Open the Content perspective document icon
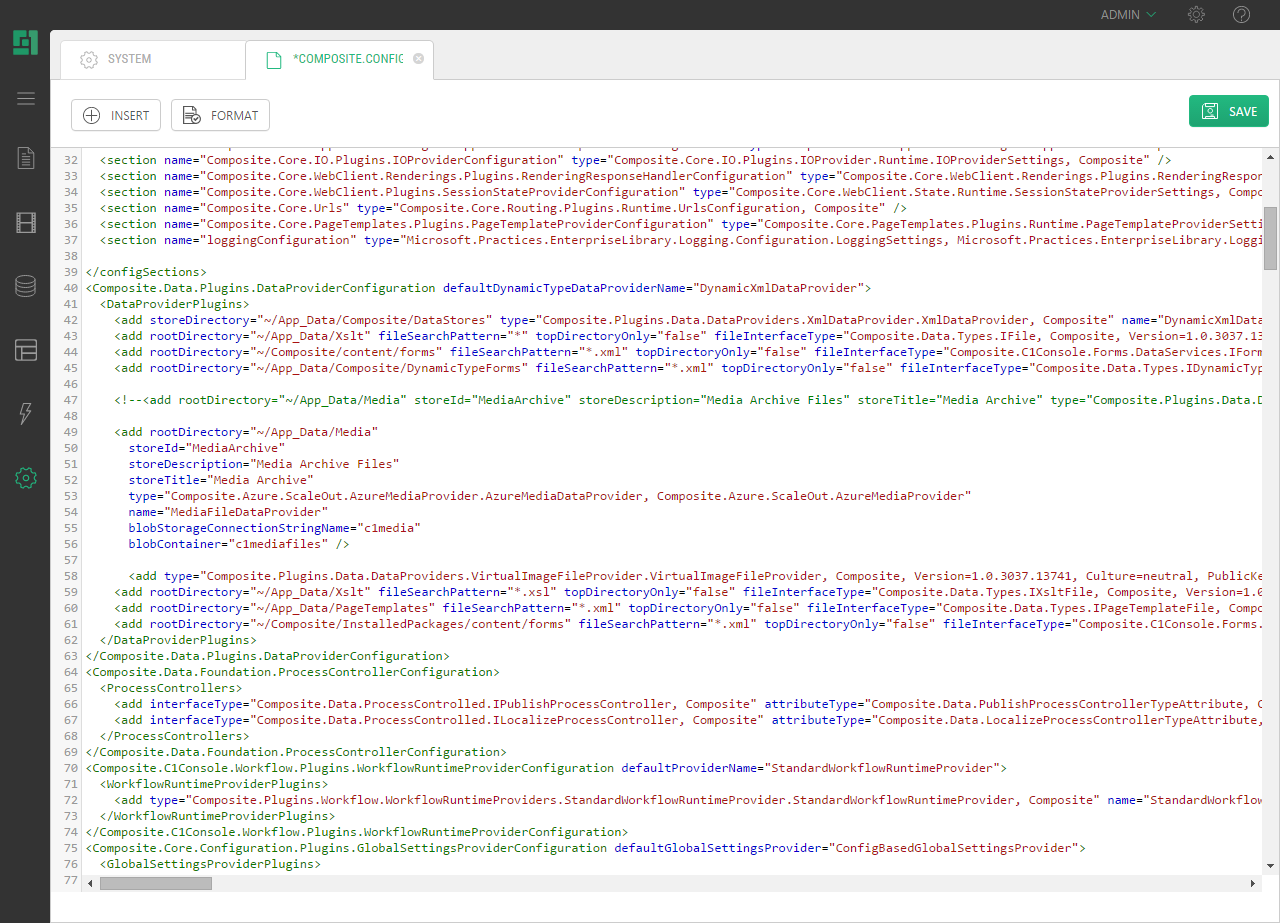 pyautogui.click(x=26, y=158)
